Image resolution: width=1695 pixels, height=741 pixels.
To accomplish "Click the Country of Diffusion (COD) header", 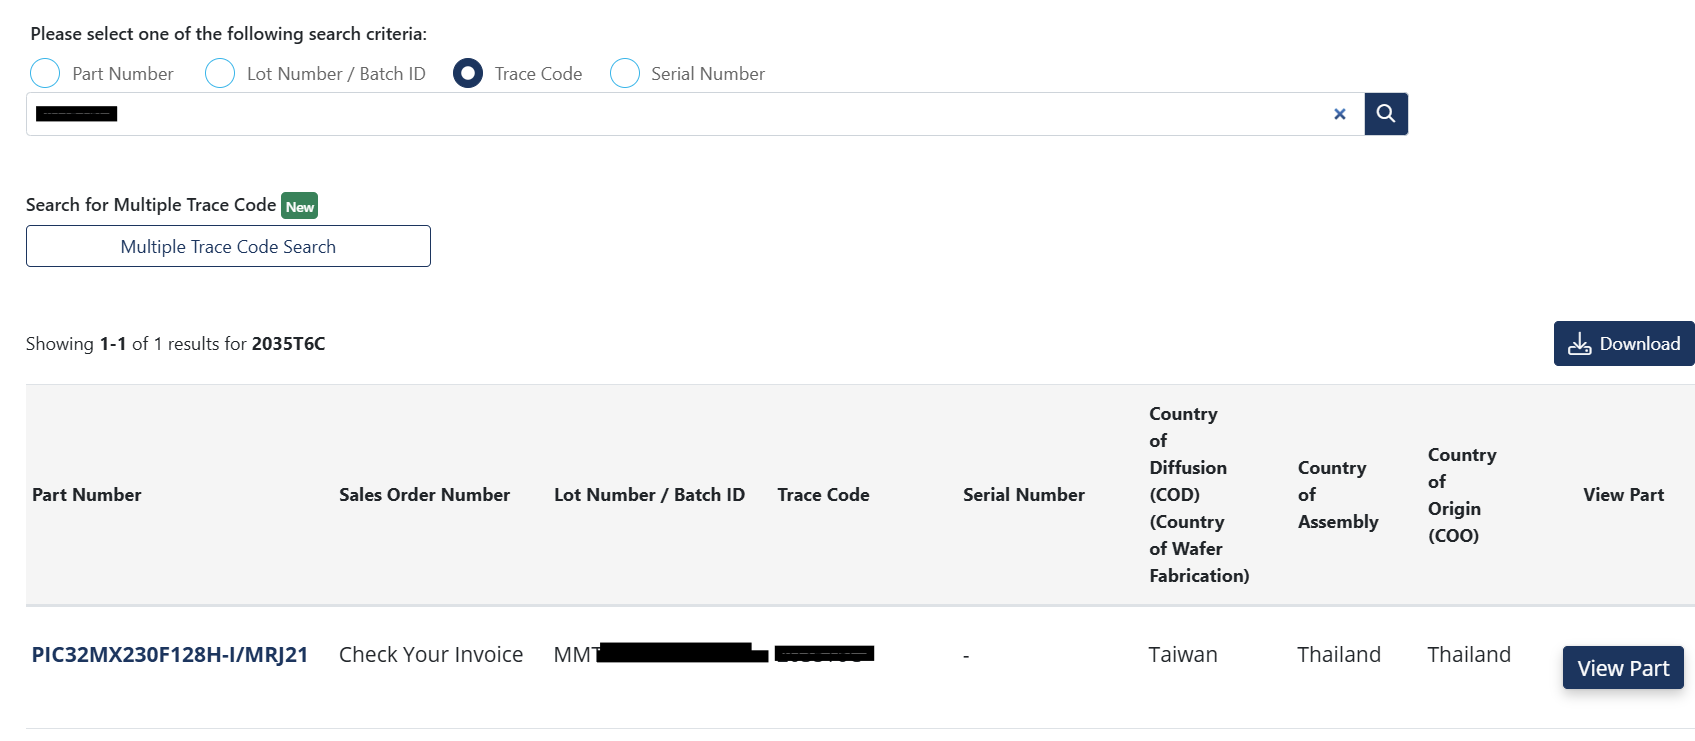I will coord(1198,495).
